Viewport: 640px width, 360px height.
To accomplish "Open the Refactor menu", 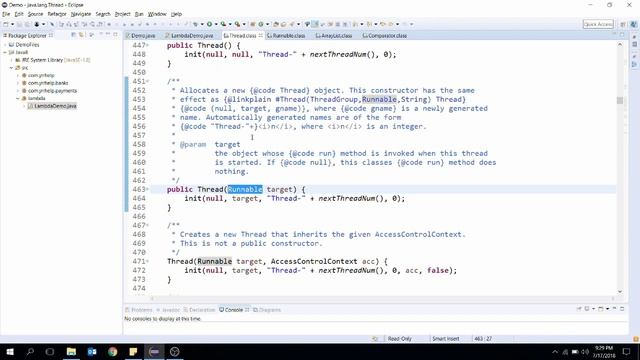I will (x=57, y=14).
